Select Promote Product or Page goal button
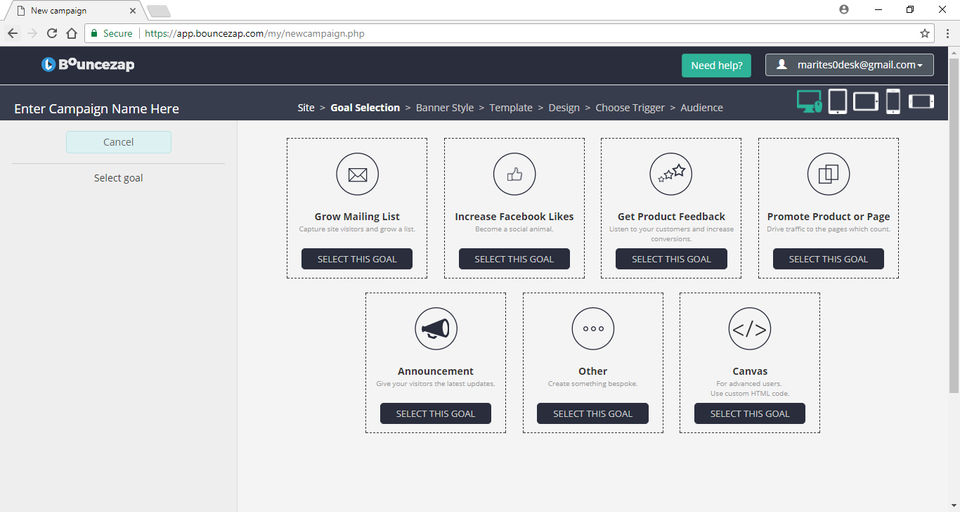Screen dimensions: 960x512 tap(828, 259)
